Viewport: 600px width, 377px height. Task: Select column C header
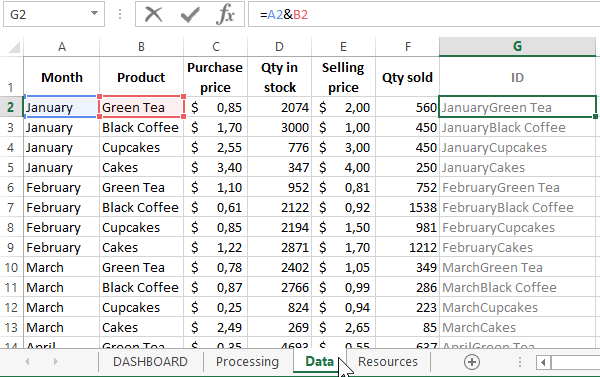click(x=216, y=47)
